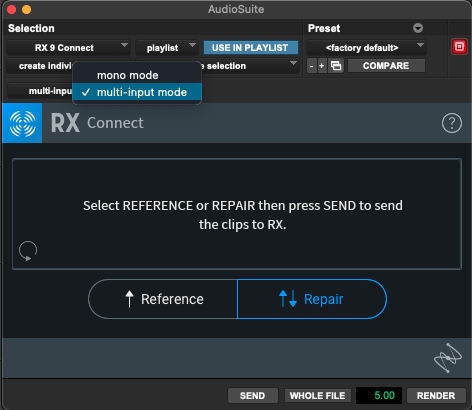Click the 5.00 handle length field
This screenshot has width=472, height=410.
[x=379, y=395]
